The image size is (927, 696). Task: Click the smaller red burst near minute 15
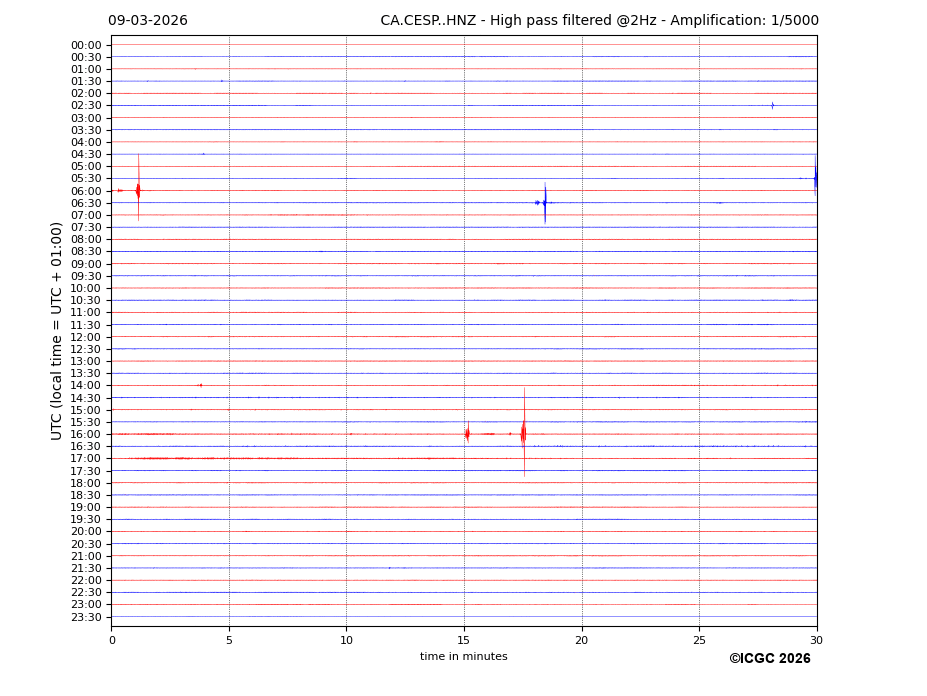coord(467,434)
